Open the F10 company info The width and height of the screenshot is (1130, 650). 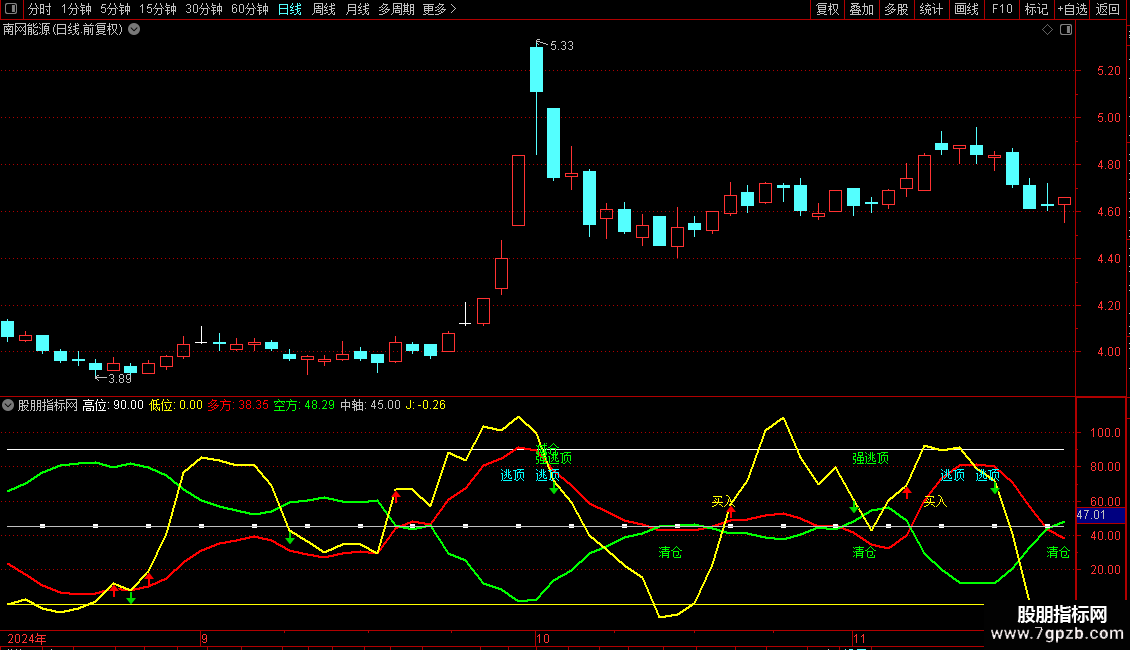(x=1002, y=9)
